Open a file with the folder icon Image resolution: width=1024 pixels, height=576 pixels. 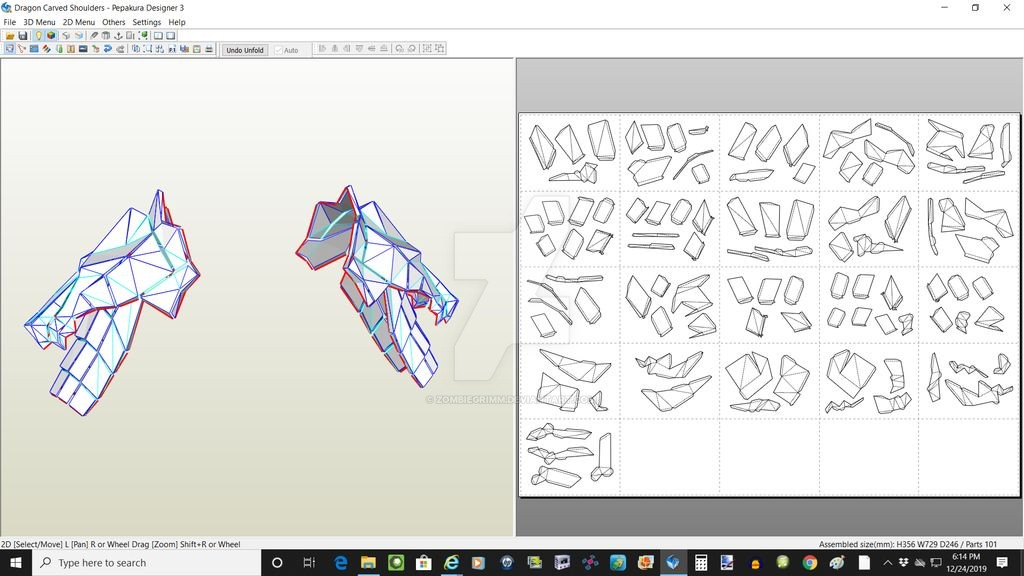point(10,36)
